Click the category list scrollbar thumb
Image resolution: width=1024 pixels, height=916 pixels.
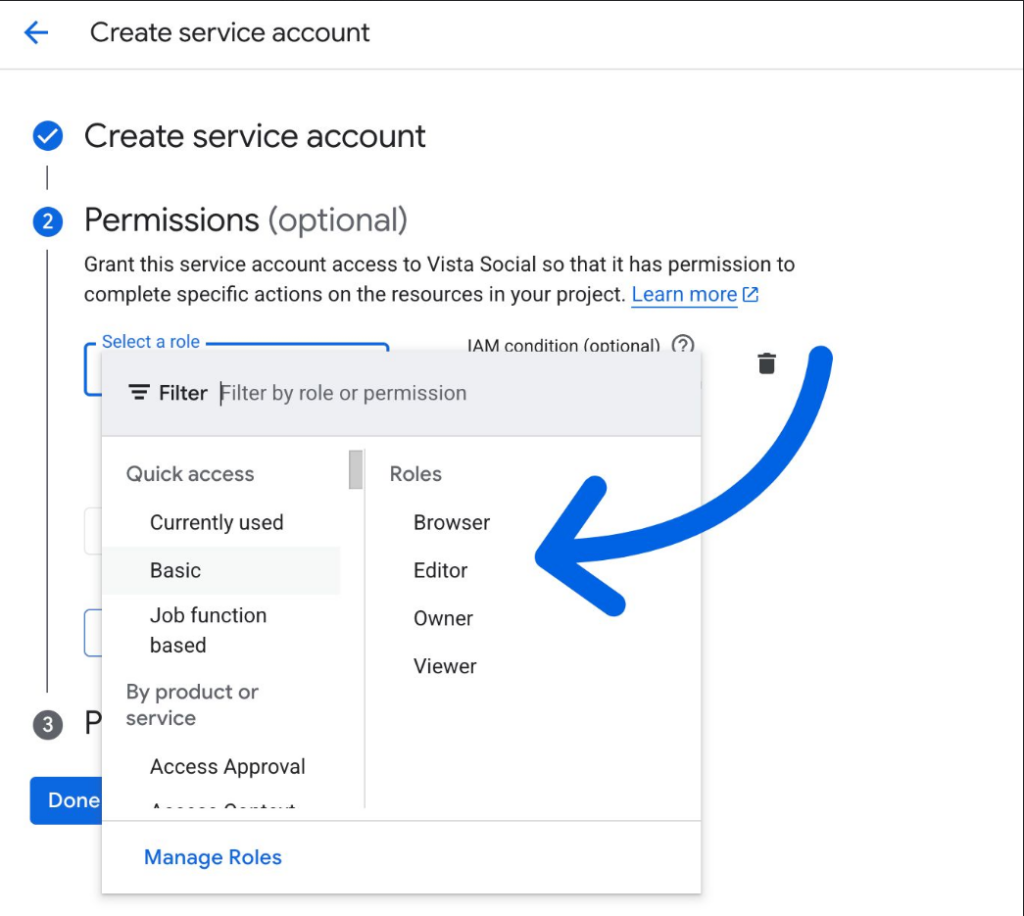tap(355, 470)
